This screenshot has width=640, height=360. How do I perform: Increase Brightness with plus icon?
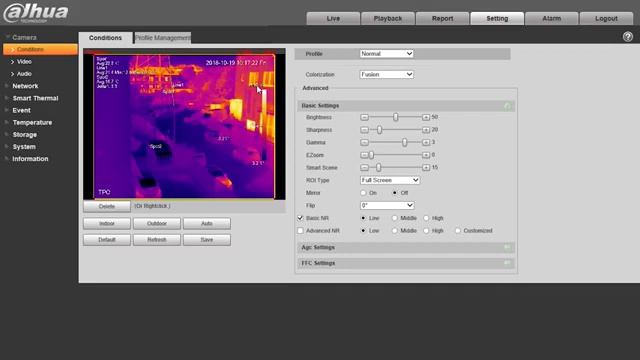[x=426, y=118]
